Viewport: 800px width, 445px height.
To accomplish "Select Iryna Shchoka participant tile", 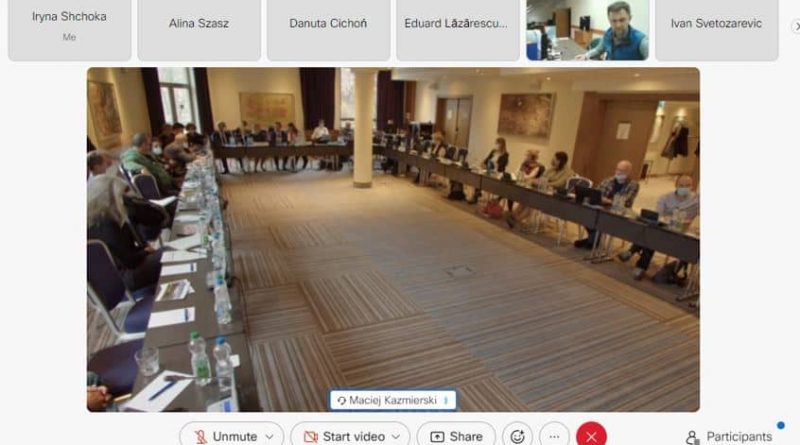I will [69, 30].
